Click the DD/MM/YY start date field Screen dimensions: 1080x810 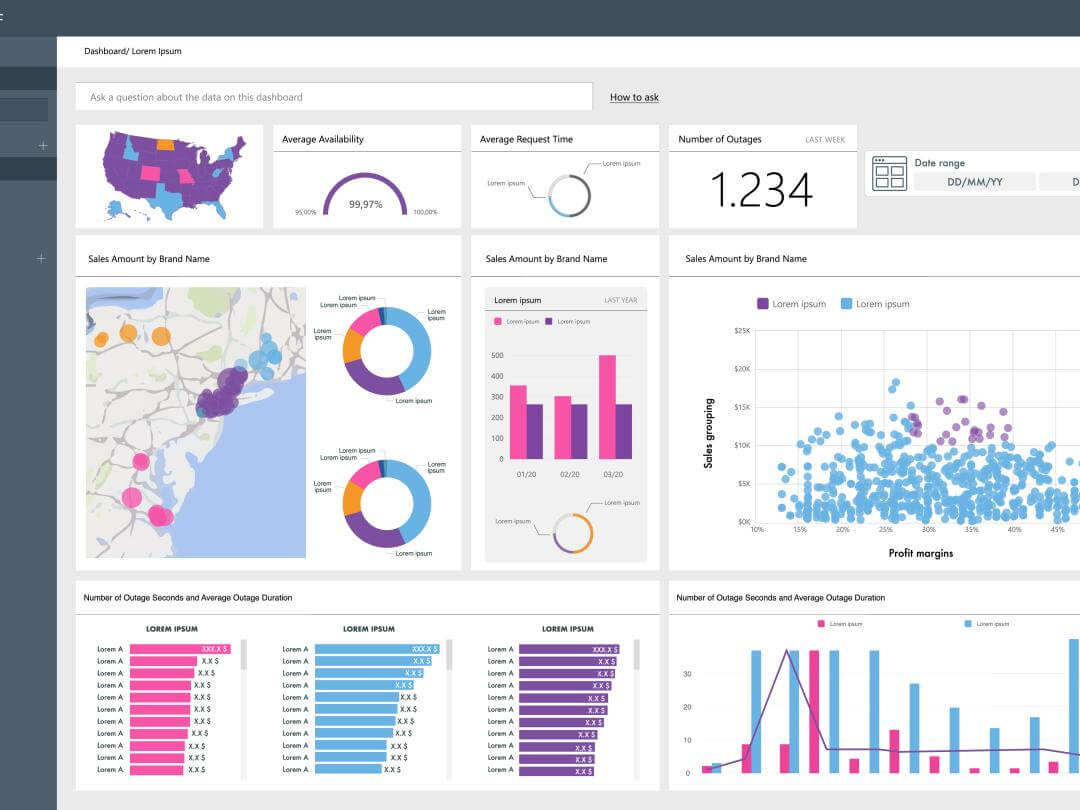tap(975, 182)
